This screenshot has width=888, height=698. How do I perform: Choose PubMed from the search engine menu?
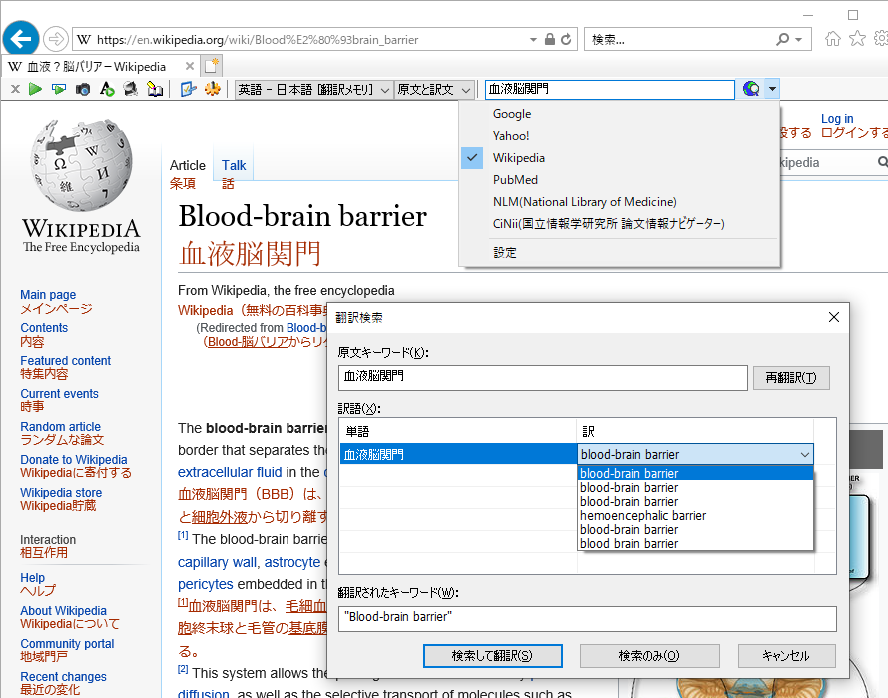[515, 180]
